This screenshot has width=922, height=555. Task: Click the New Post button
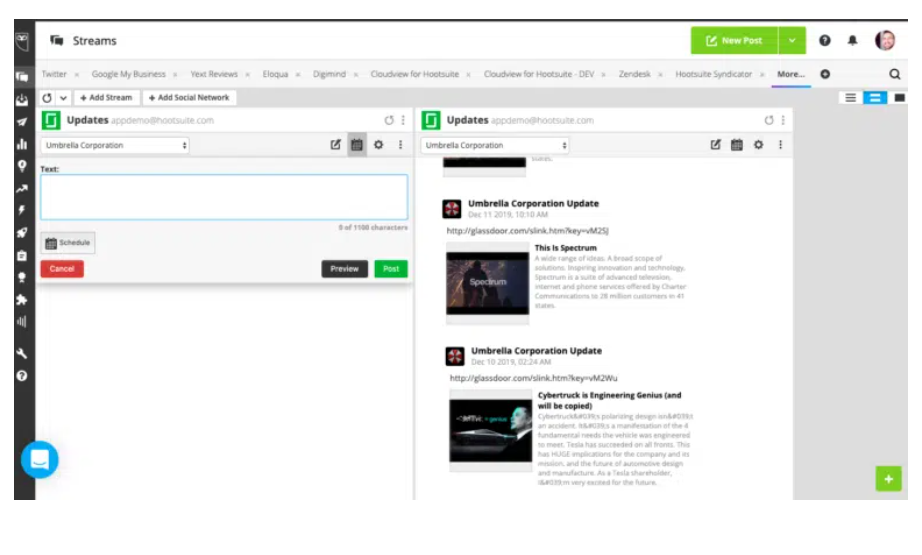pyautogui.click(x=734, y=41)
